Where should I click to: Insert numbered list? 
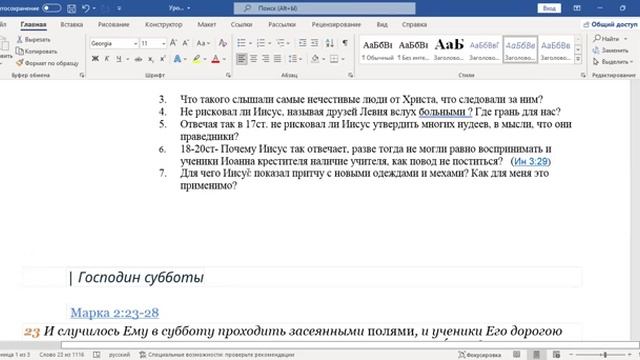(x=261, y=43)
